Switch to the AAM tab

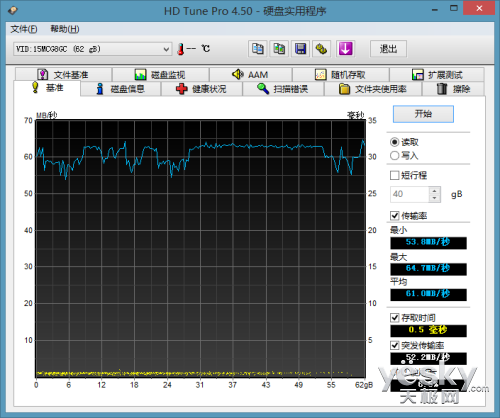[x=251, y=74]
